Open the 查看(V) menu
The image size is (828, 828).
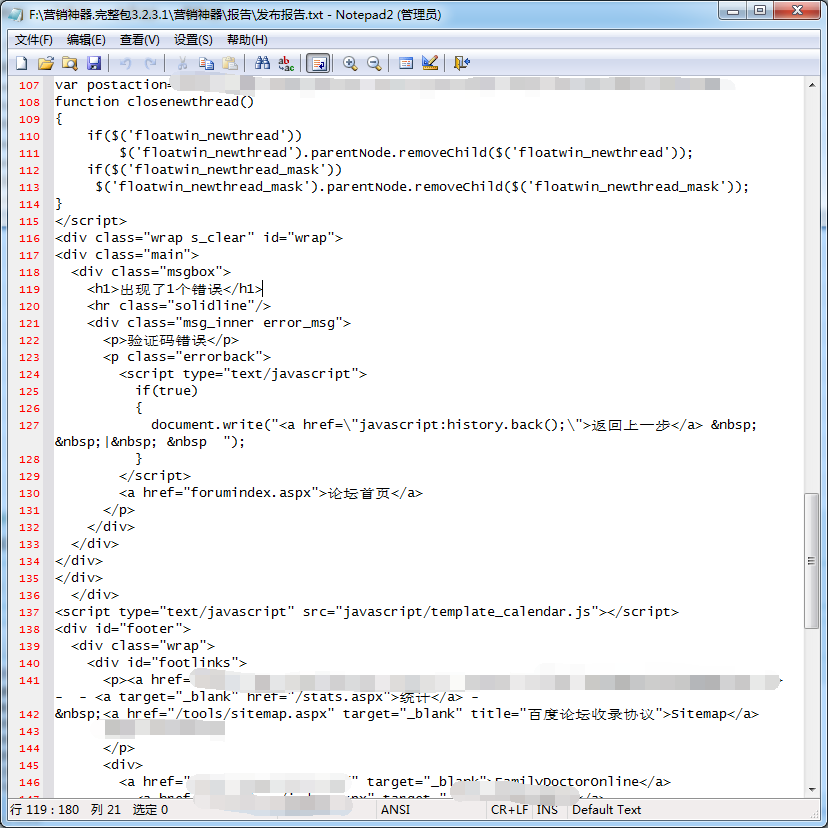139,40
